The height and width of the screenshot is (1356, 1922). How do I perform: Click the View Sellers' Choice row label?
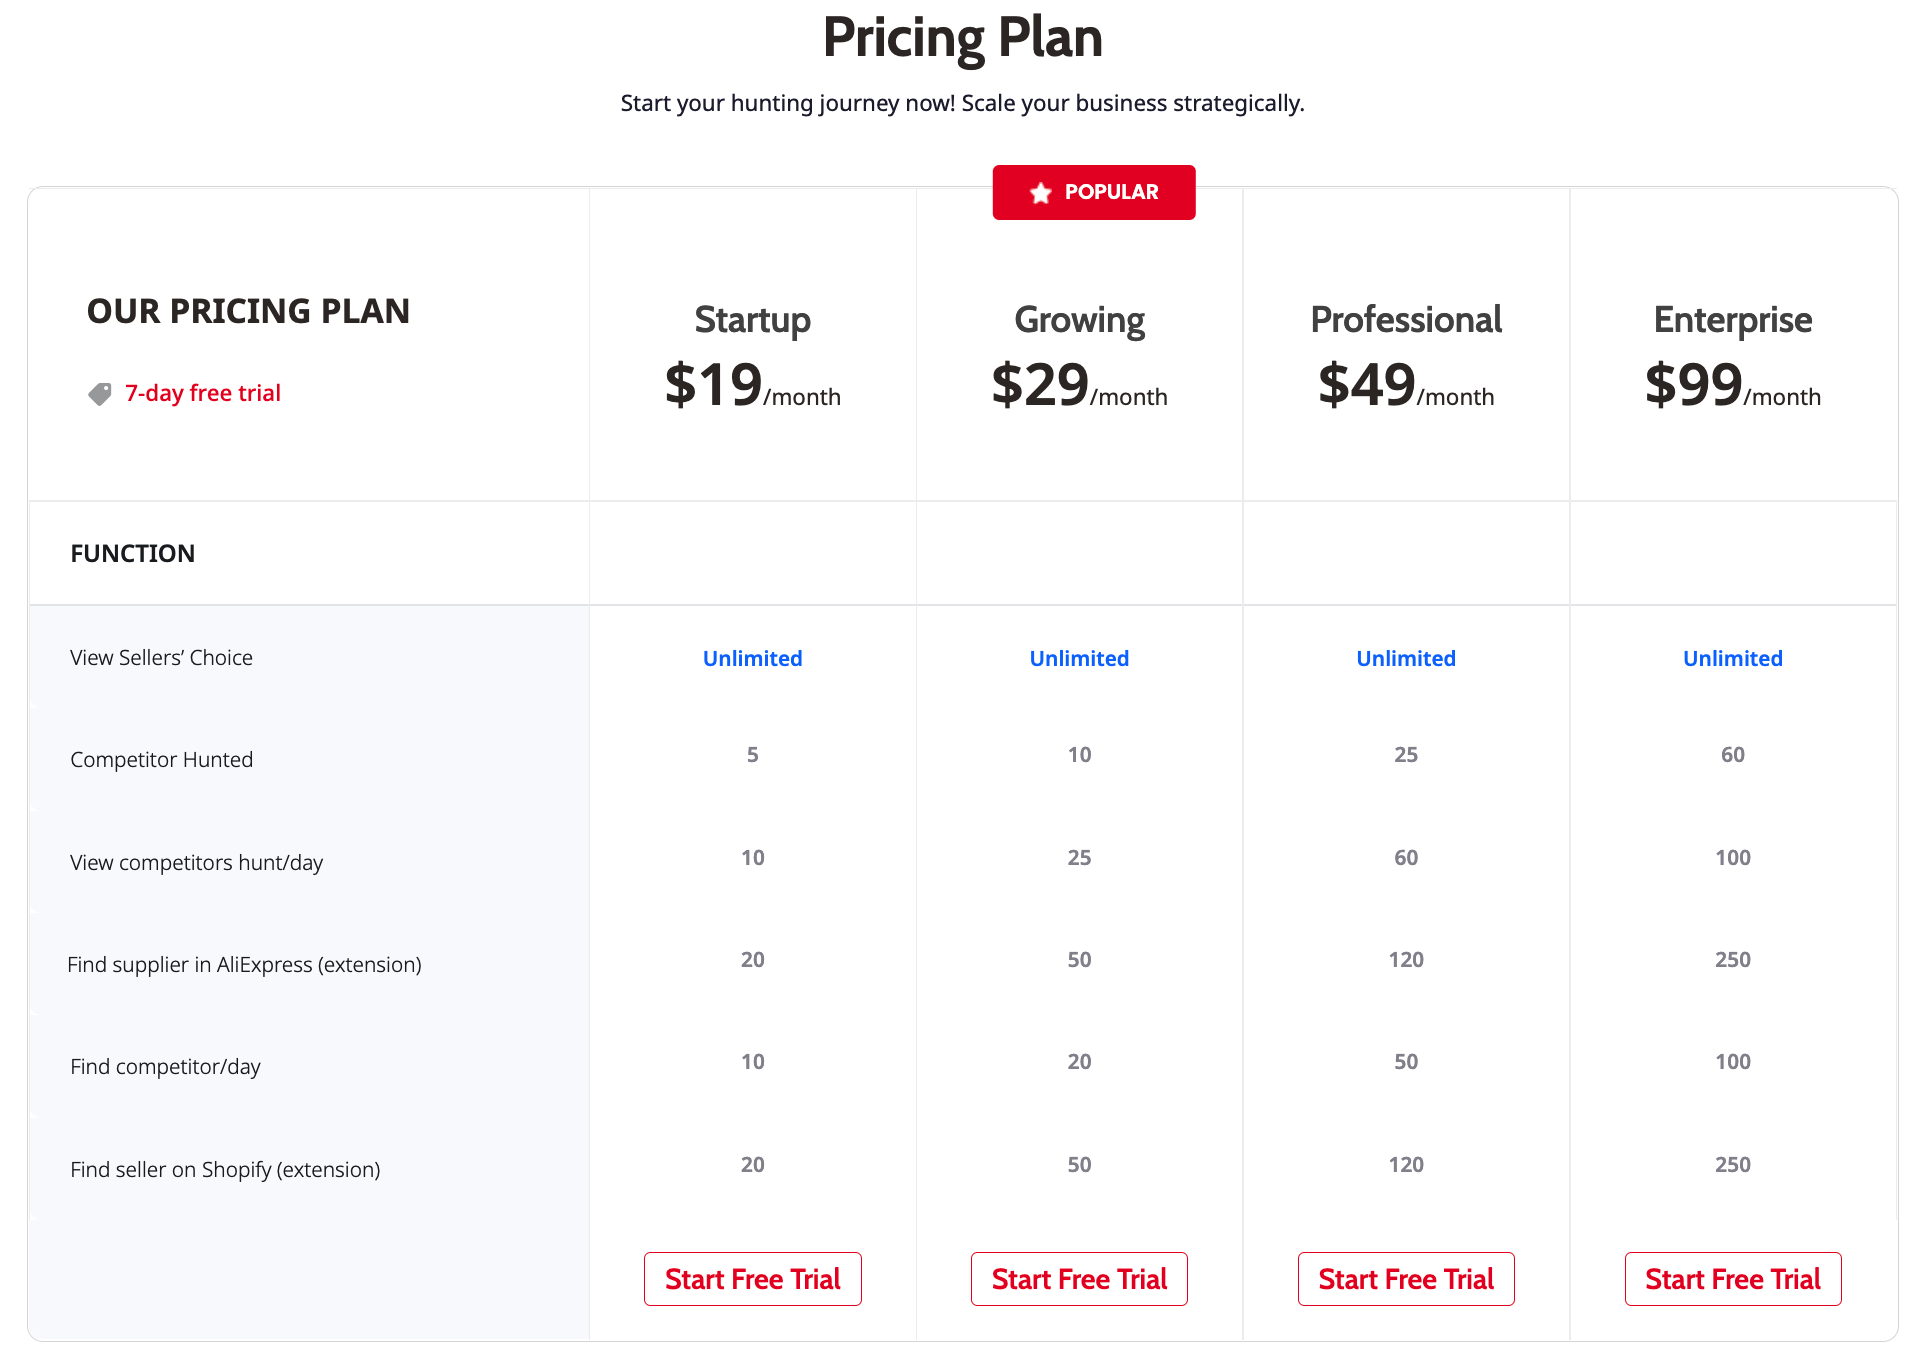click(x=161, y=658)
